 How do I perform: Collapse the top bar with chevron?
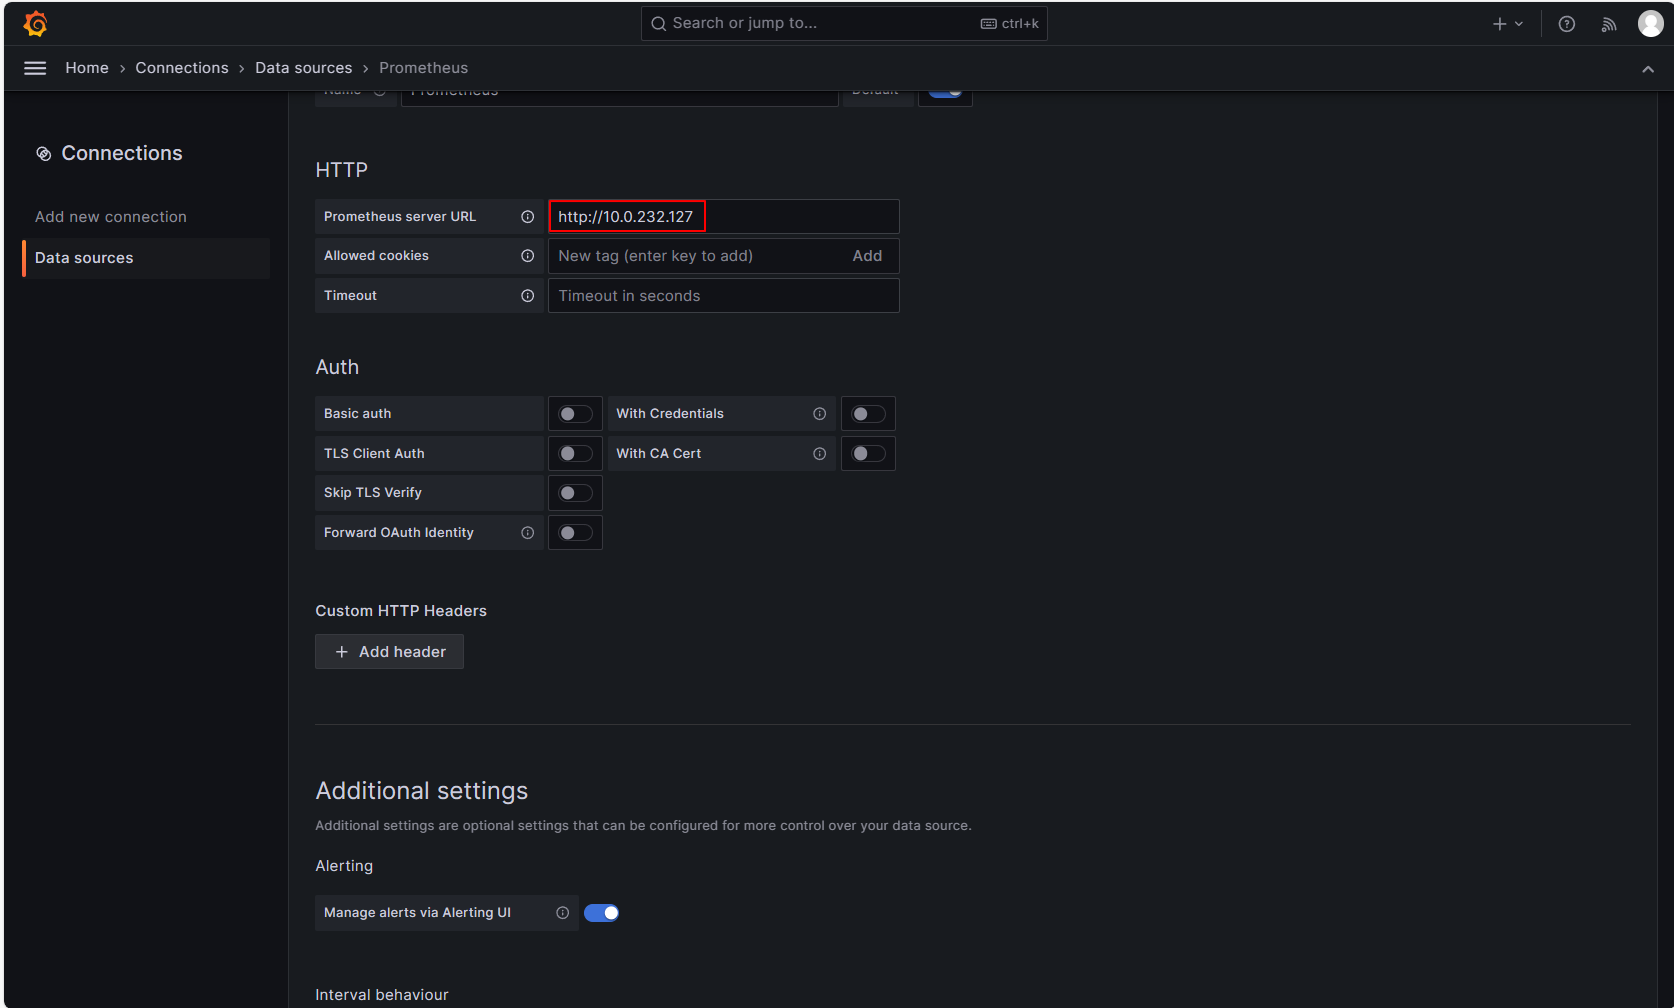tap(1647, 69)
